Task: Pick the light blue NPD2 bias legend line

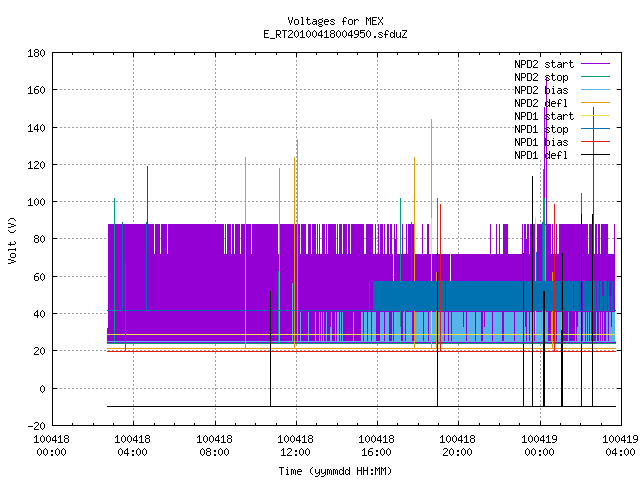Action: [x=596, y=89]
